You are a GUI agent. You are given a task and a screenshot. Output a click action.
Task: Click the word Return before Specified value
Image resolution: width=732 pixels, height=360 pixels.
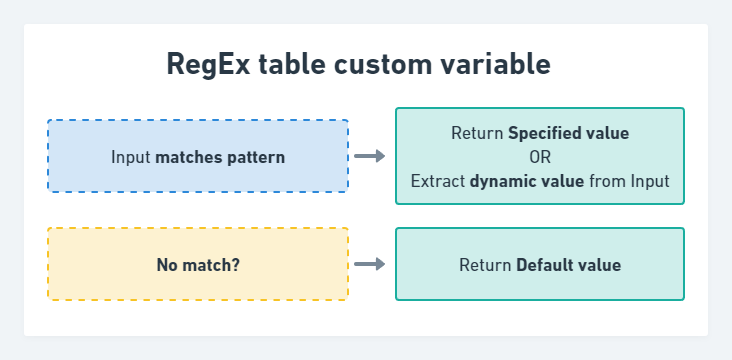point(477,134)
